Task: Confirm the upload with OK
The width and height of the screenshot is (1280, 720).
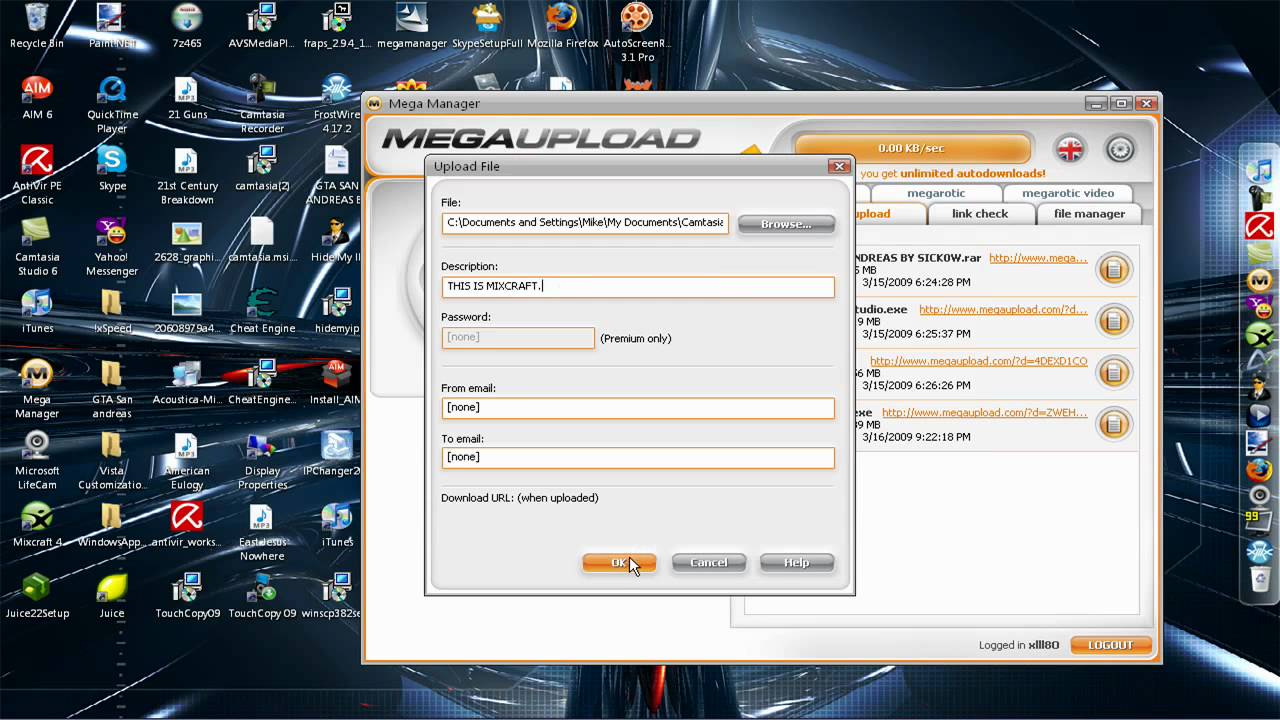Action: click(619, 563)
